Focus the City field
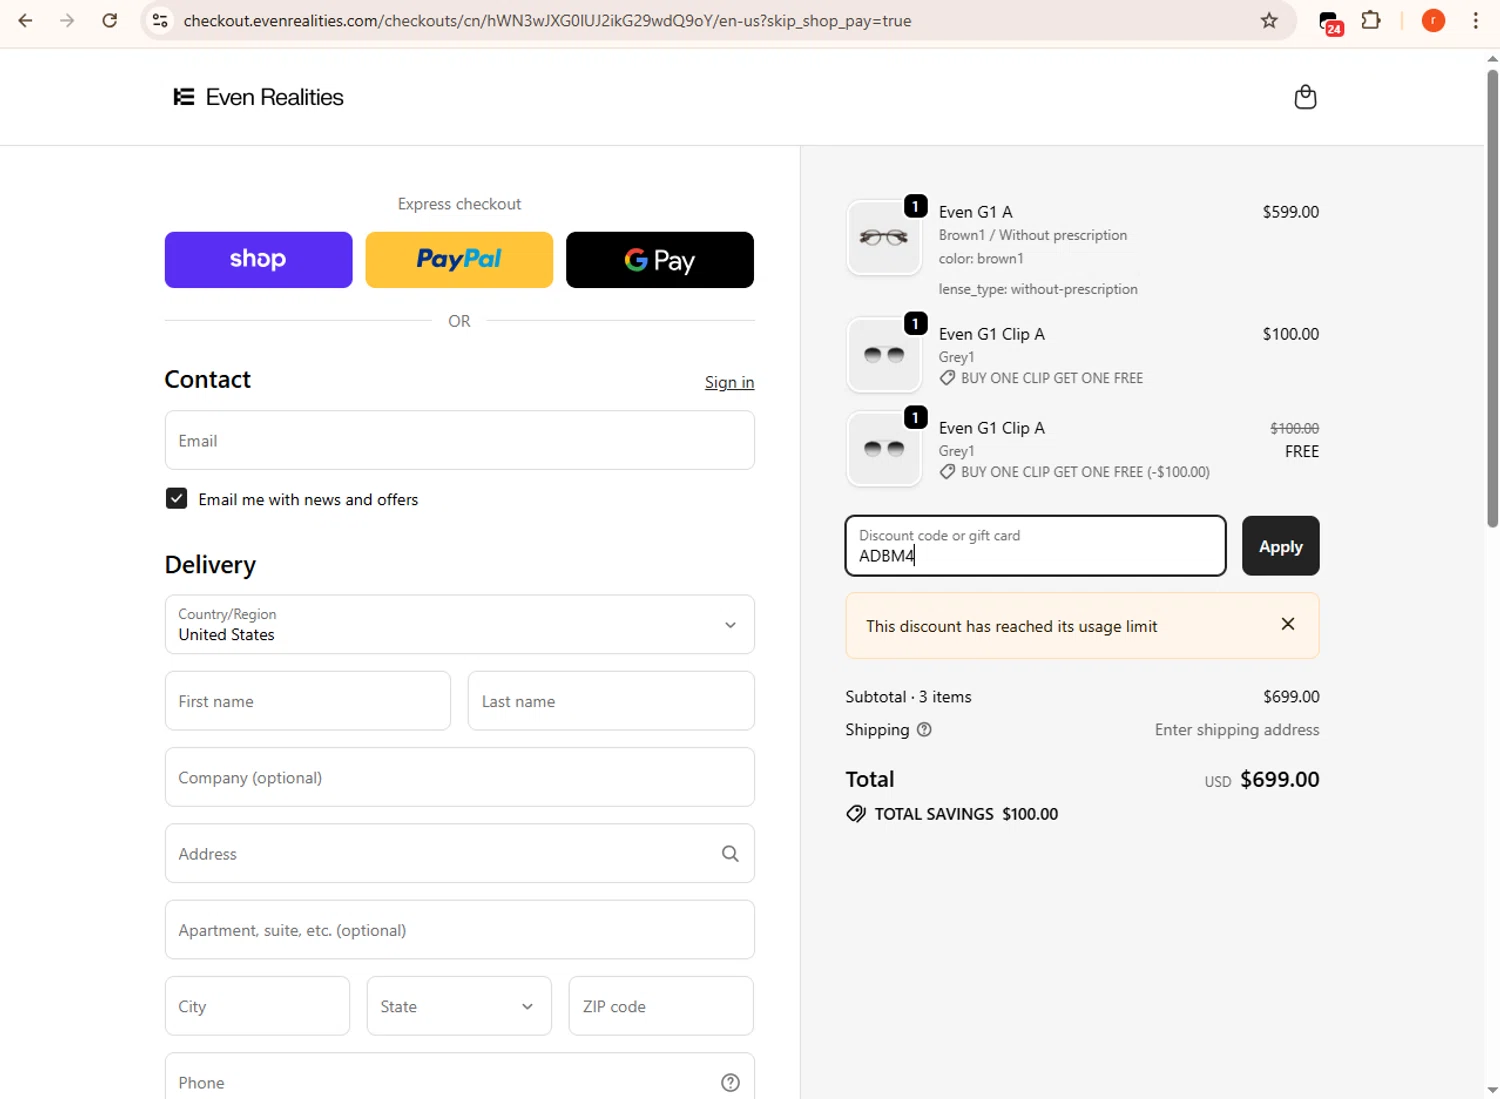Image resolution: width=1500 pixels, height=1099 pixels. (257, 1006)
